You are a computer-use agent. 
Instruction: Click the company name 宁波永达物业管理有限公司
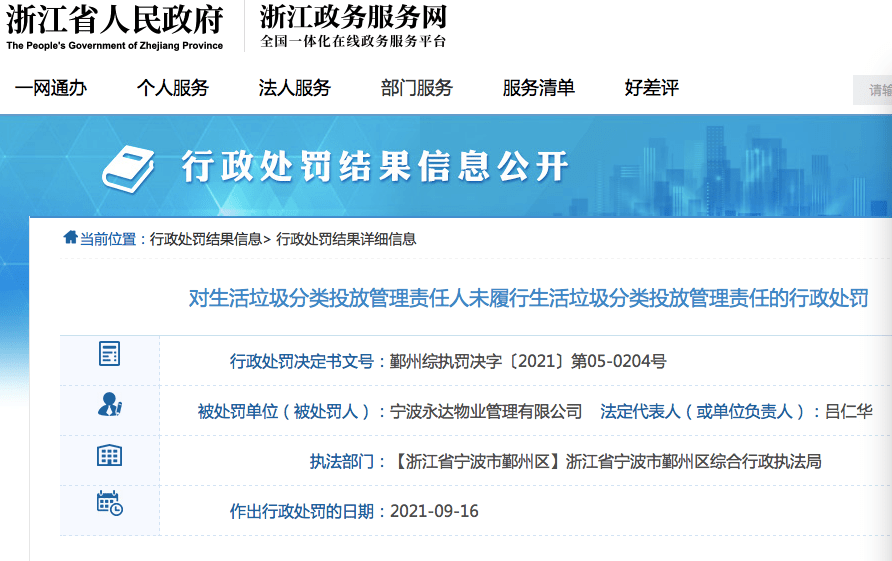tap(486, 411)
